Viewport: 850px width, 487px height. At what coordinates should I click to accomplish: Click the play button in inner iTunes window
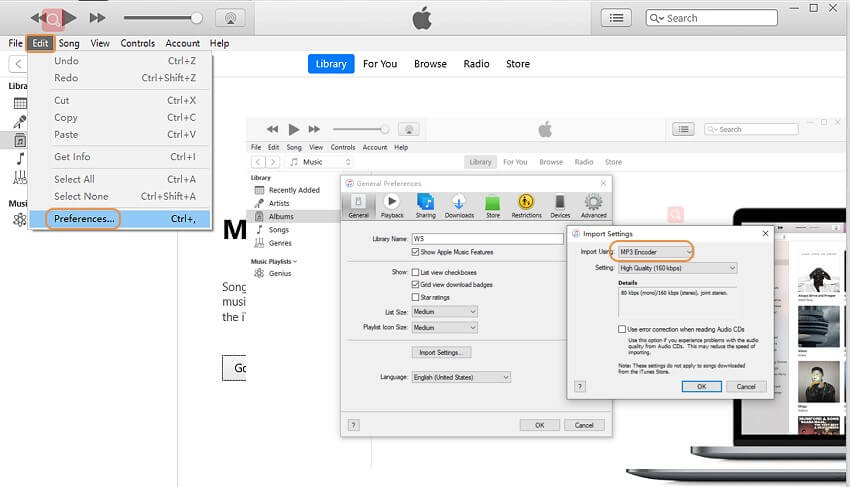294,130
